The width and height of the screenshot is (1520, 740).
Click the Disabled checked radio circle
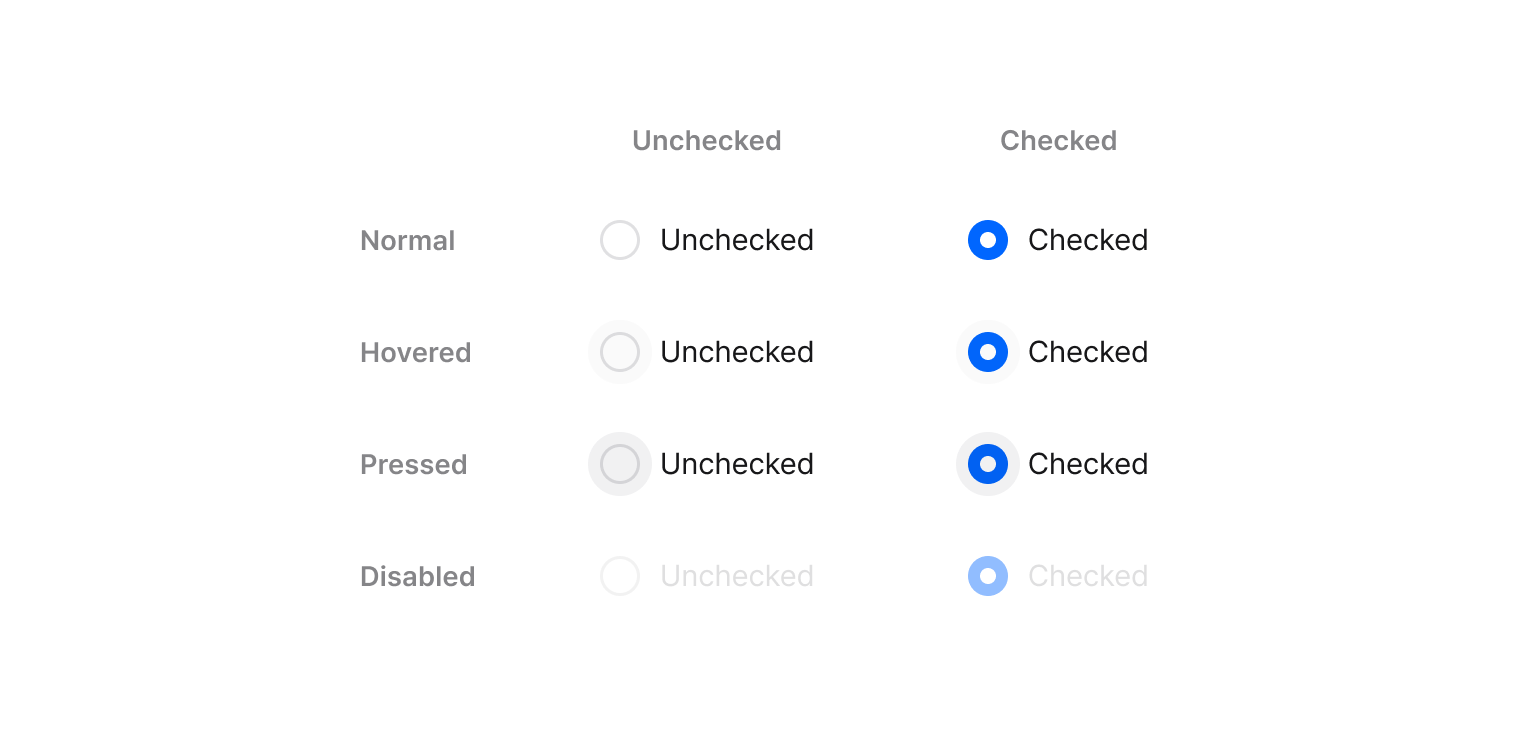click(x=988, y=576)
